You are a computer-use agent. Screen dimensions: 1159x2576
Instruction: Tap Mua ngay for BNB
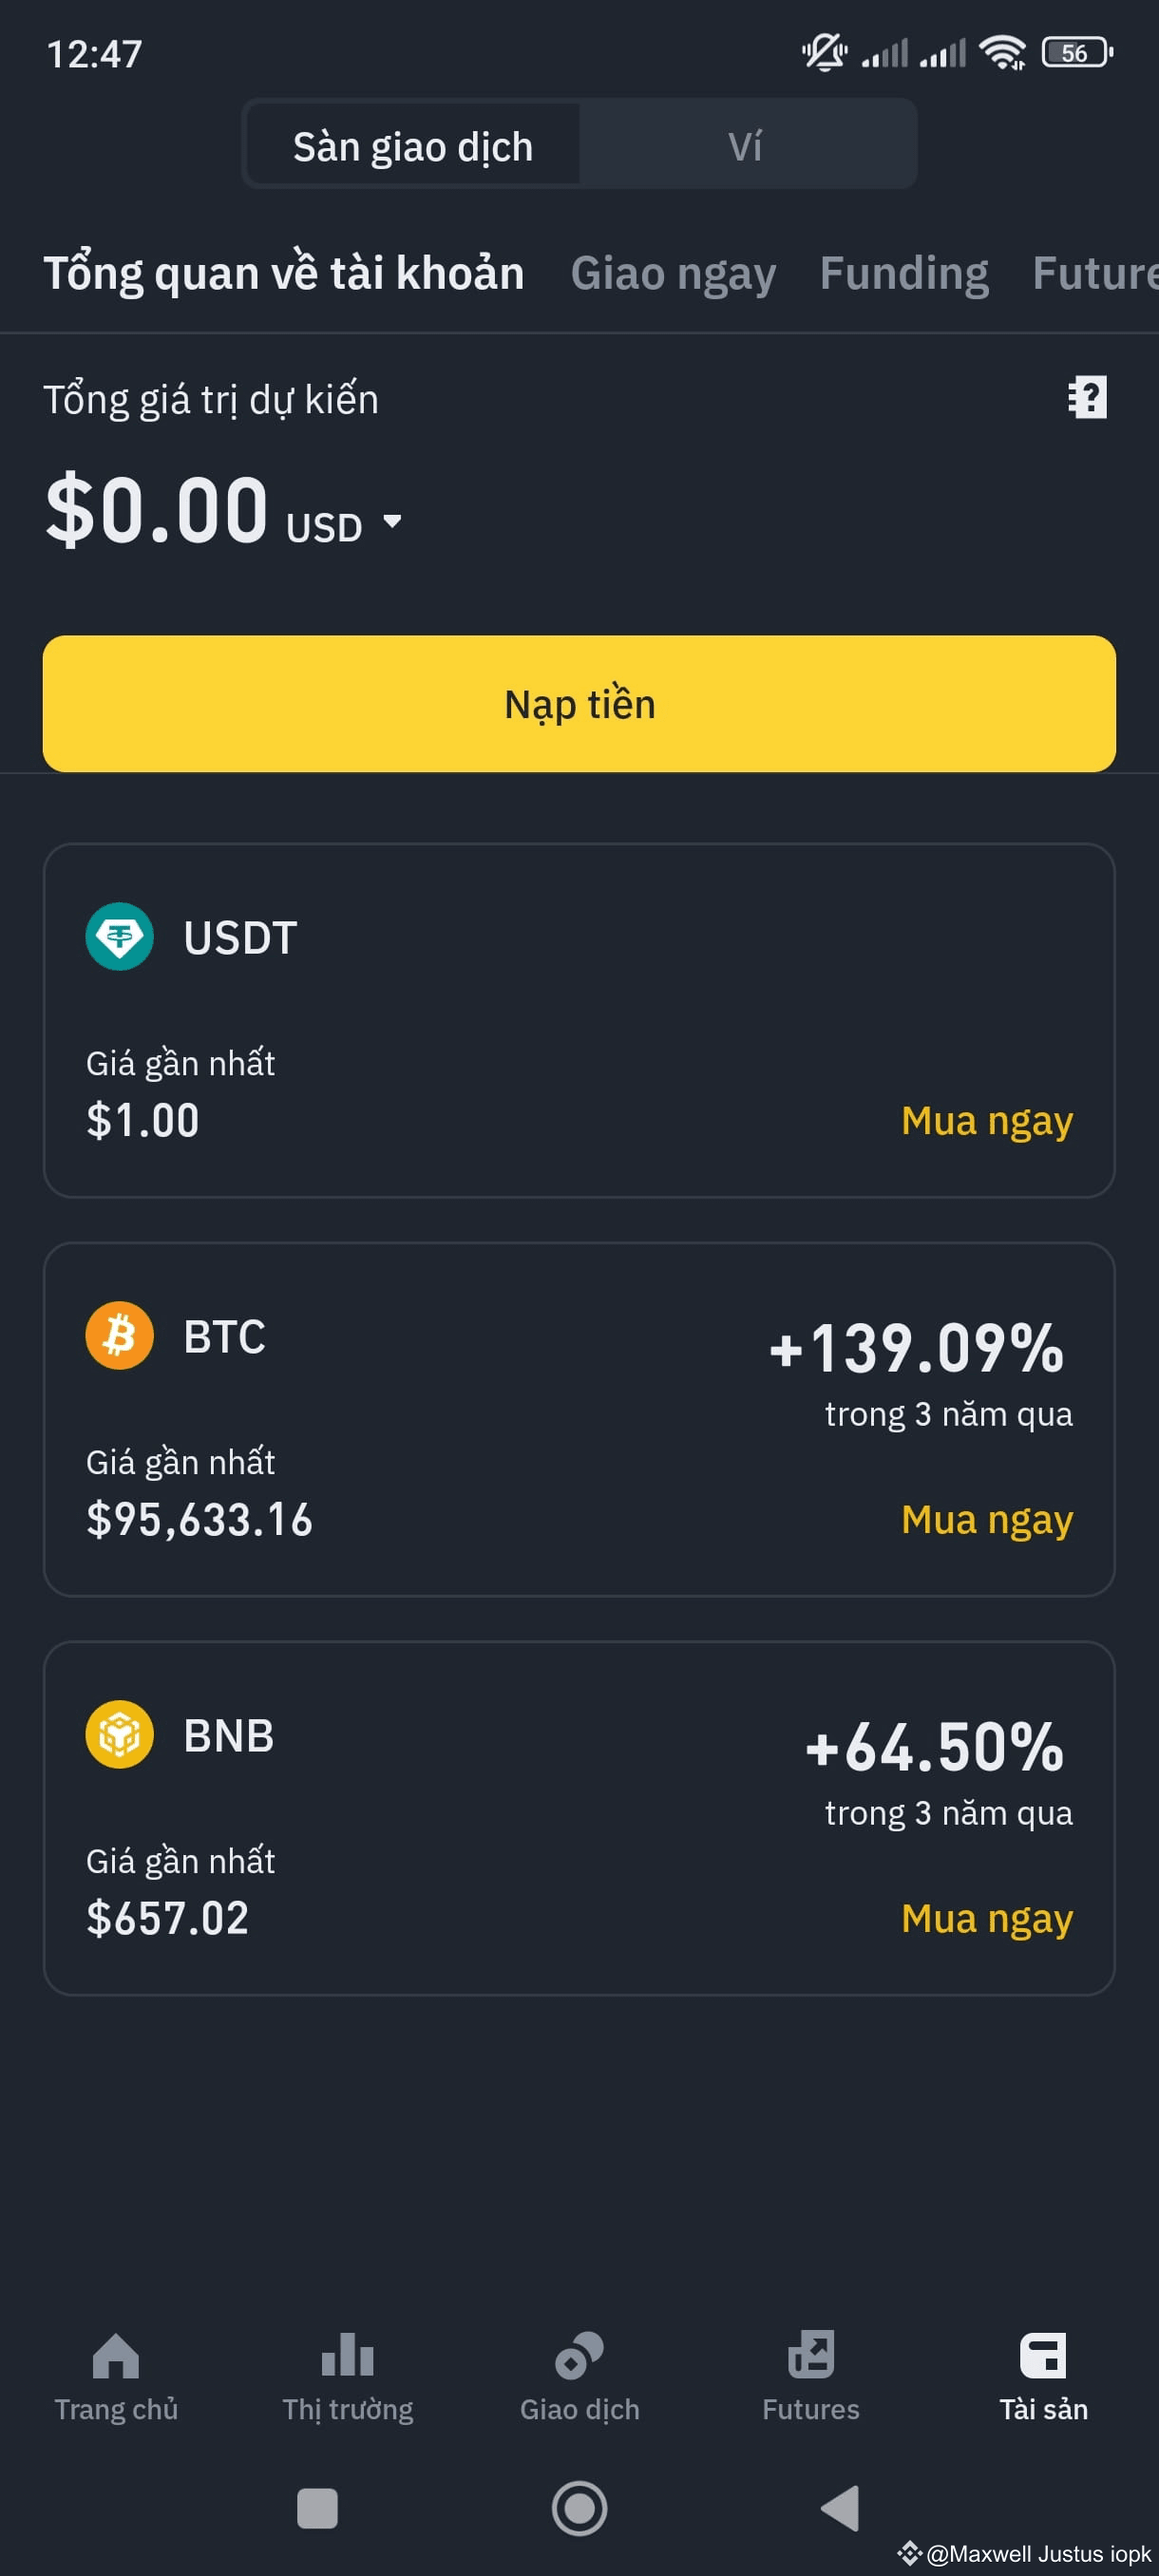pos(987,1919)
